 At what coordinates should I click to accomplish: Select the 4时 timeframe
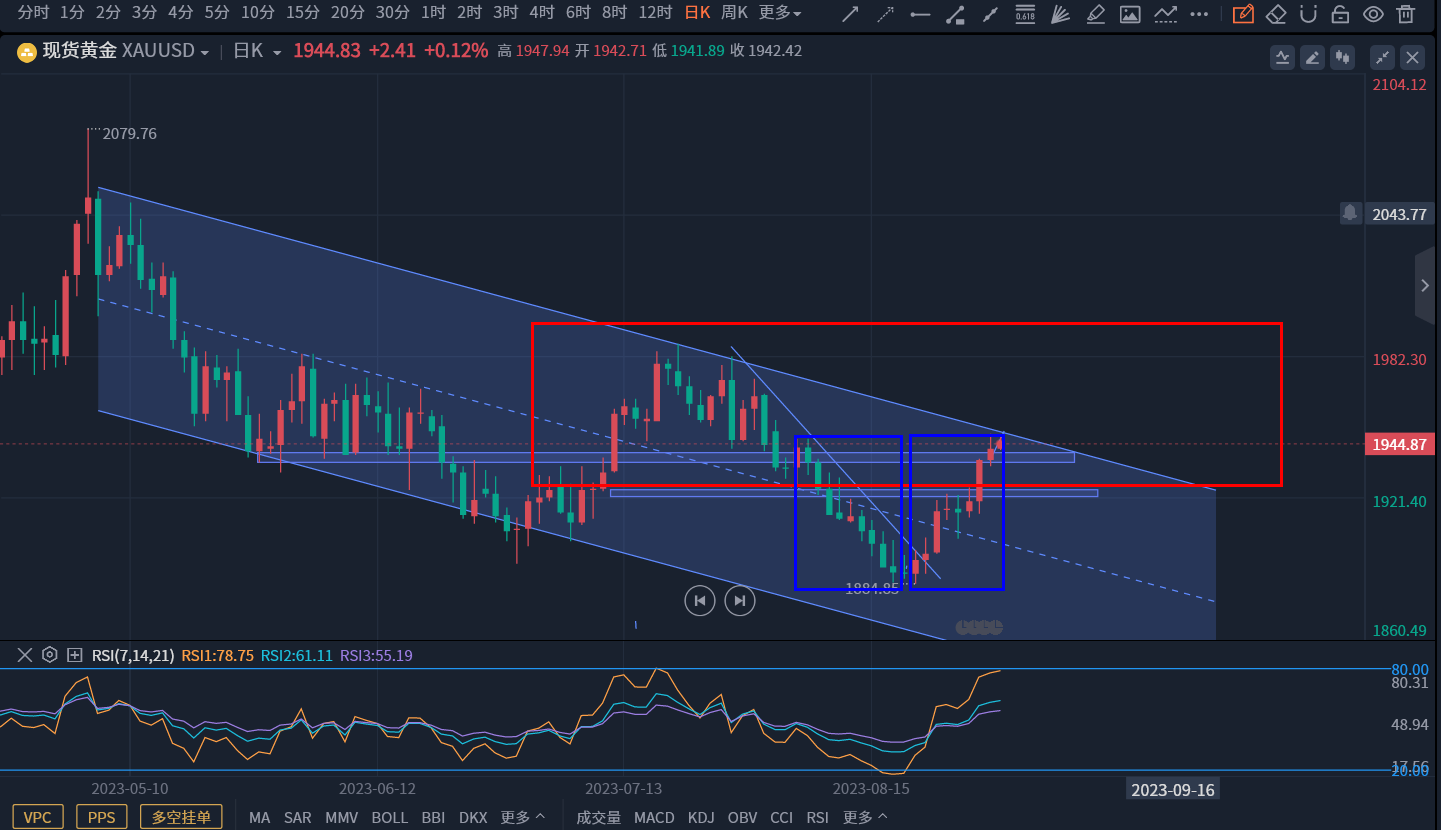point(541,13)
